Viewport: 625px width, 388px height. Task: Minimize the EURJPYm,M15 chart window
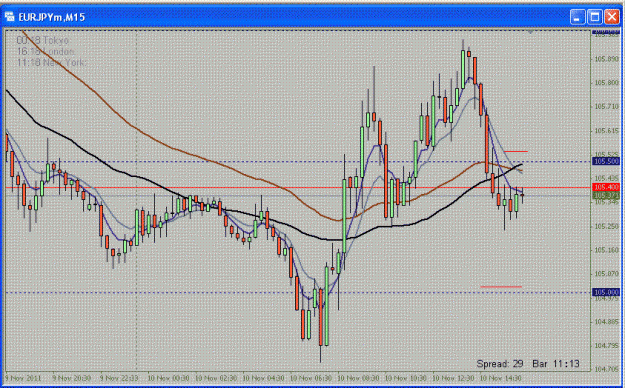[x=577, y=17]
